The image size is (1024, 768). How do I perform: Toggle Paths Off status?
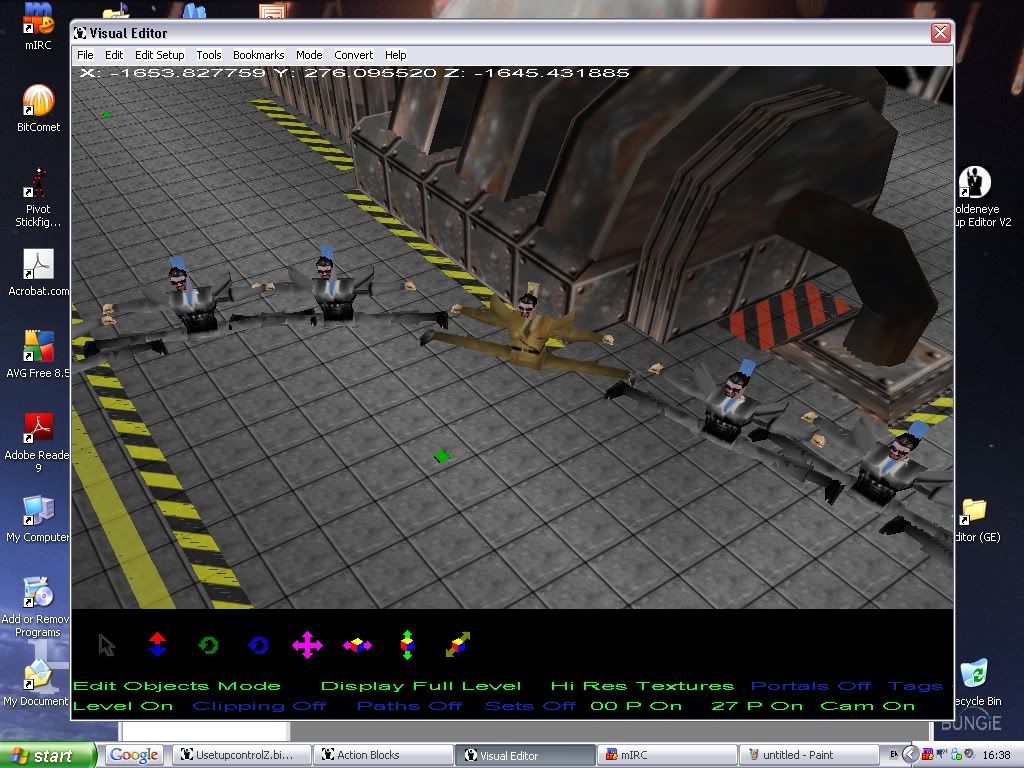(x=409, y=706)
